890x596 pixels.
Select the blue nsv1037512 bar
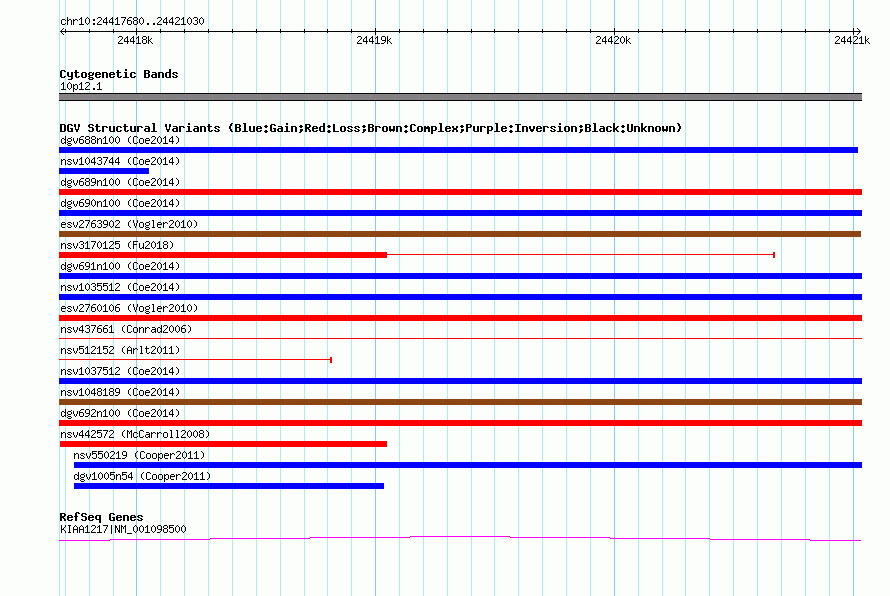point(460,381)
